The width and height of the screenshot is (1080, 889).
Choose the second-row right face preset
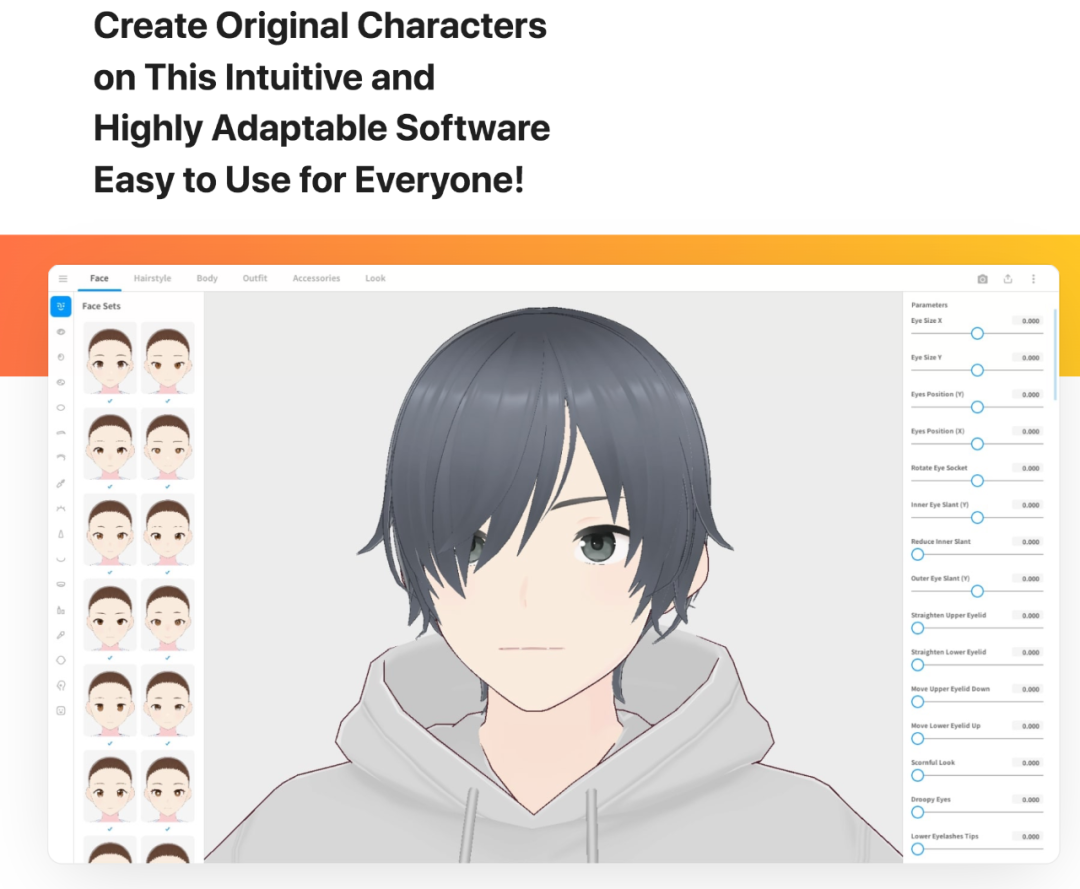(x=168, y=443)
